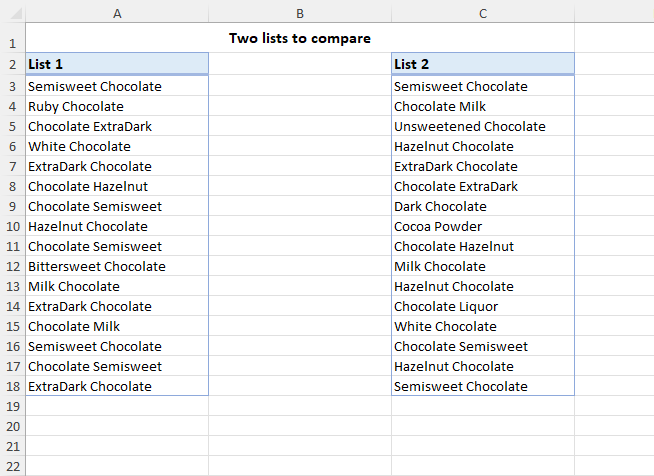Viewport: 654px width, 476px height.
Task: Click Ruby Chocolate cell in List 1
Action: [x=117, y=106]
